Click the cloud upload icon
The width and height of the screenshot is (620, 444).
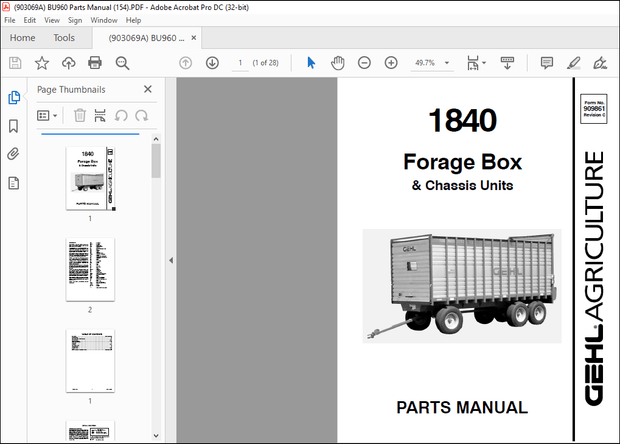(68, 63)
